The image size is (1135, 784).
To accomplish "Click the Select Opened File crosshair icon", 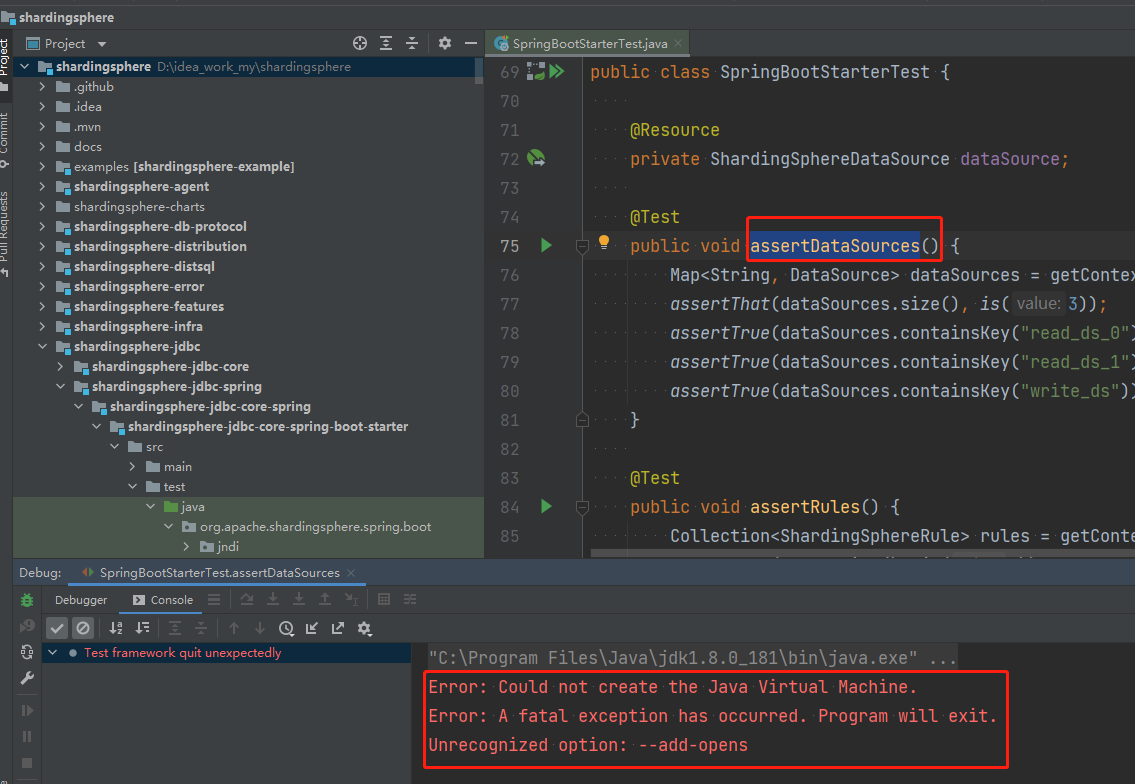I will click(360, 43).
